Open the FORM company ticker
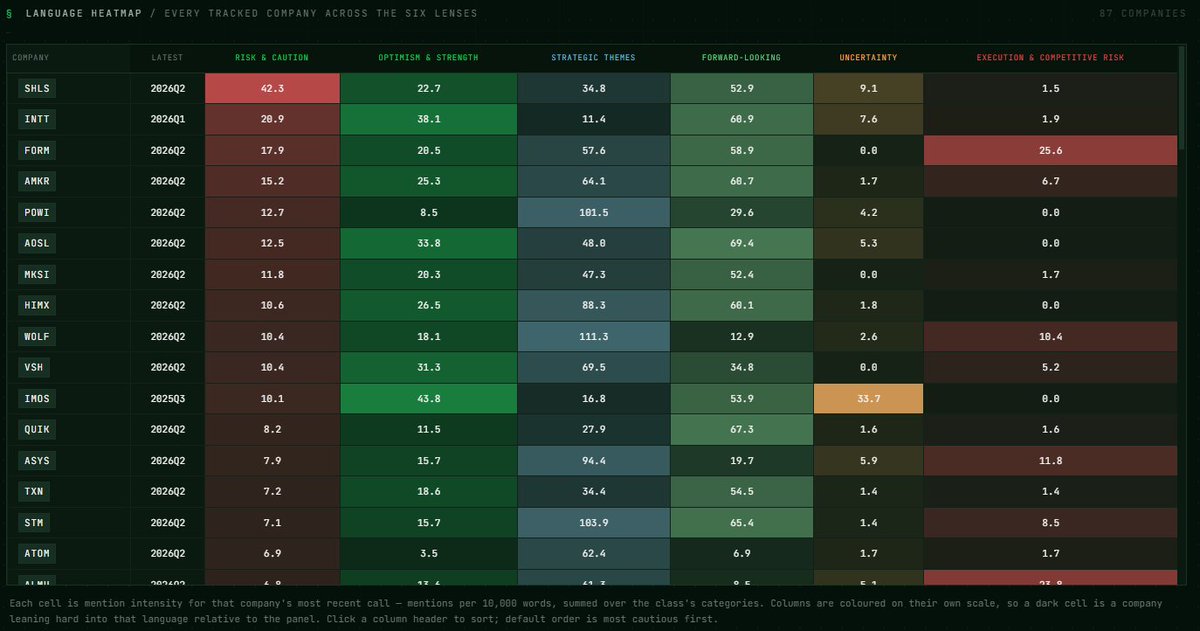Screen dimensions: 1200x631 (38, 151)
